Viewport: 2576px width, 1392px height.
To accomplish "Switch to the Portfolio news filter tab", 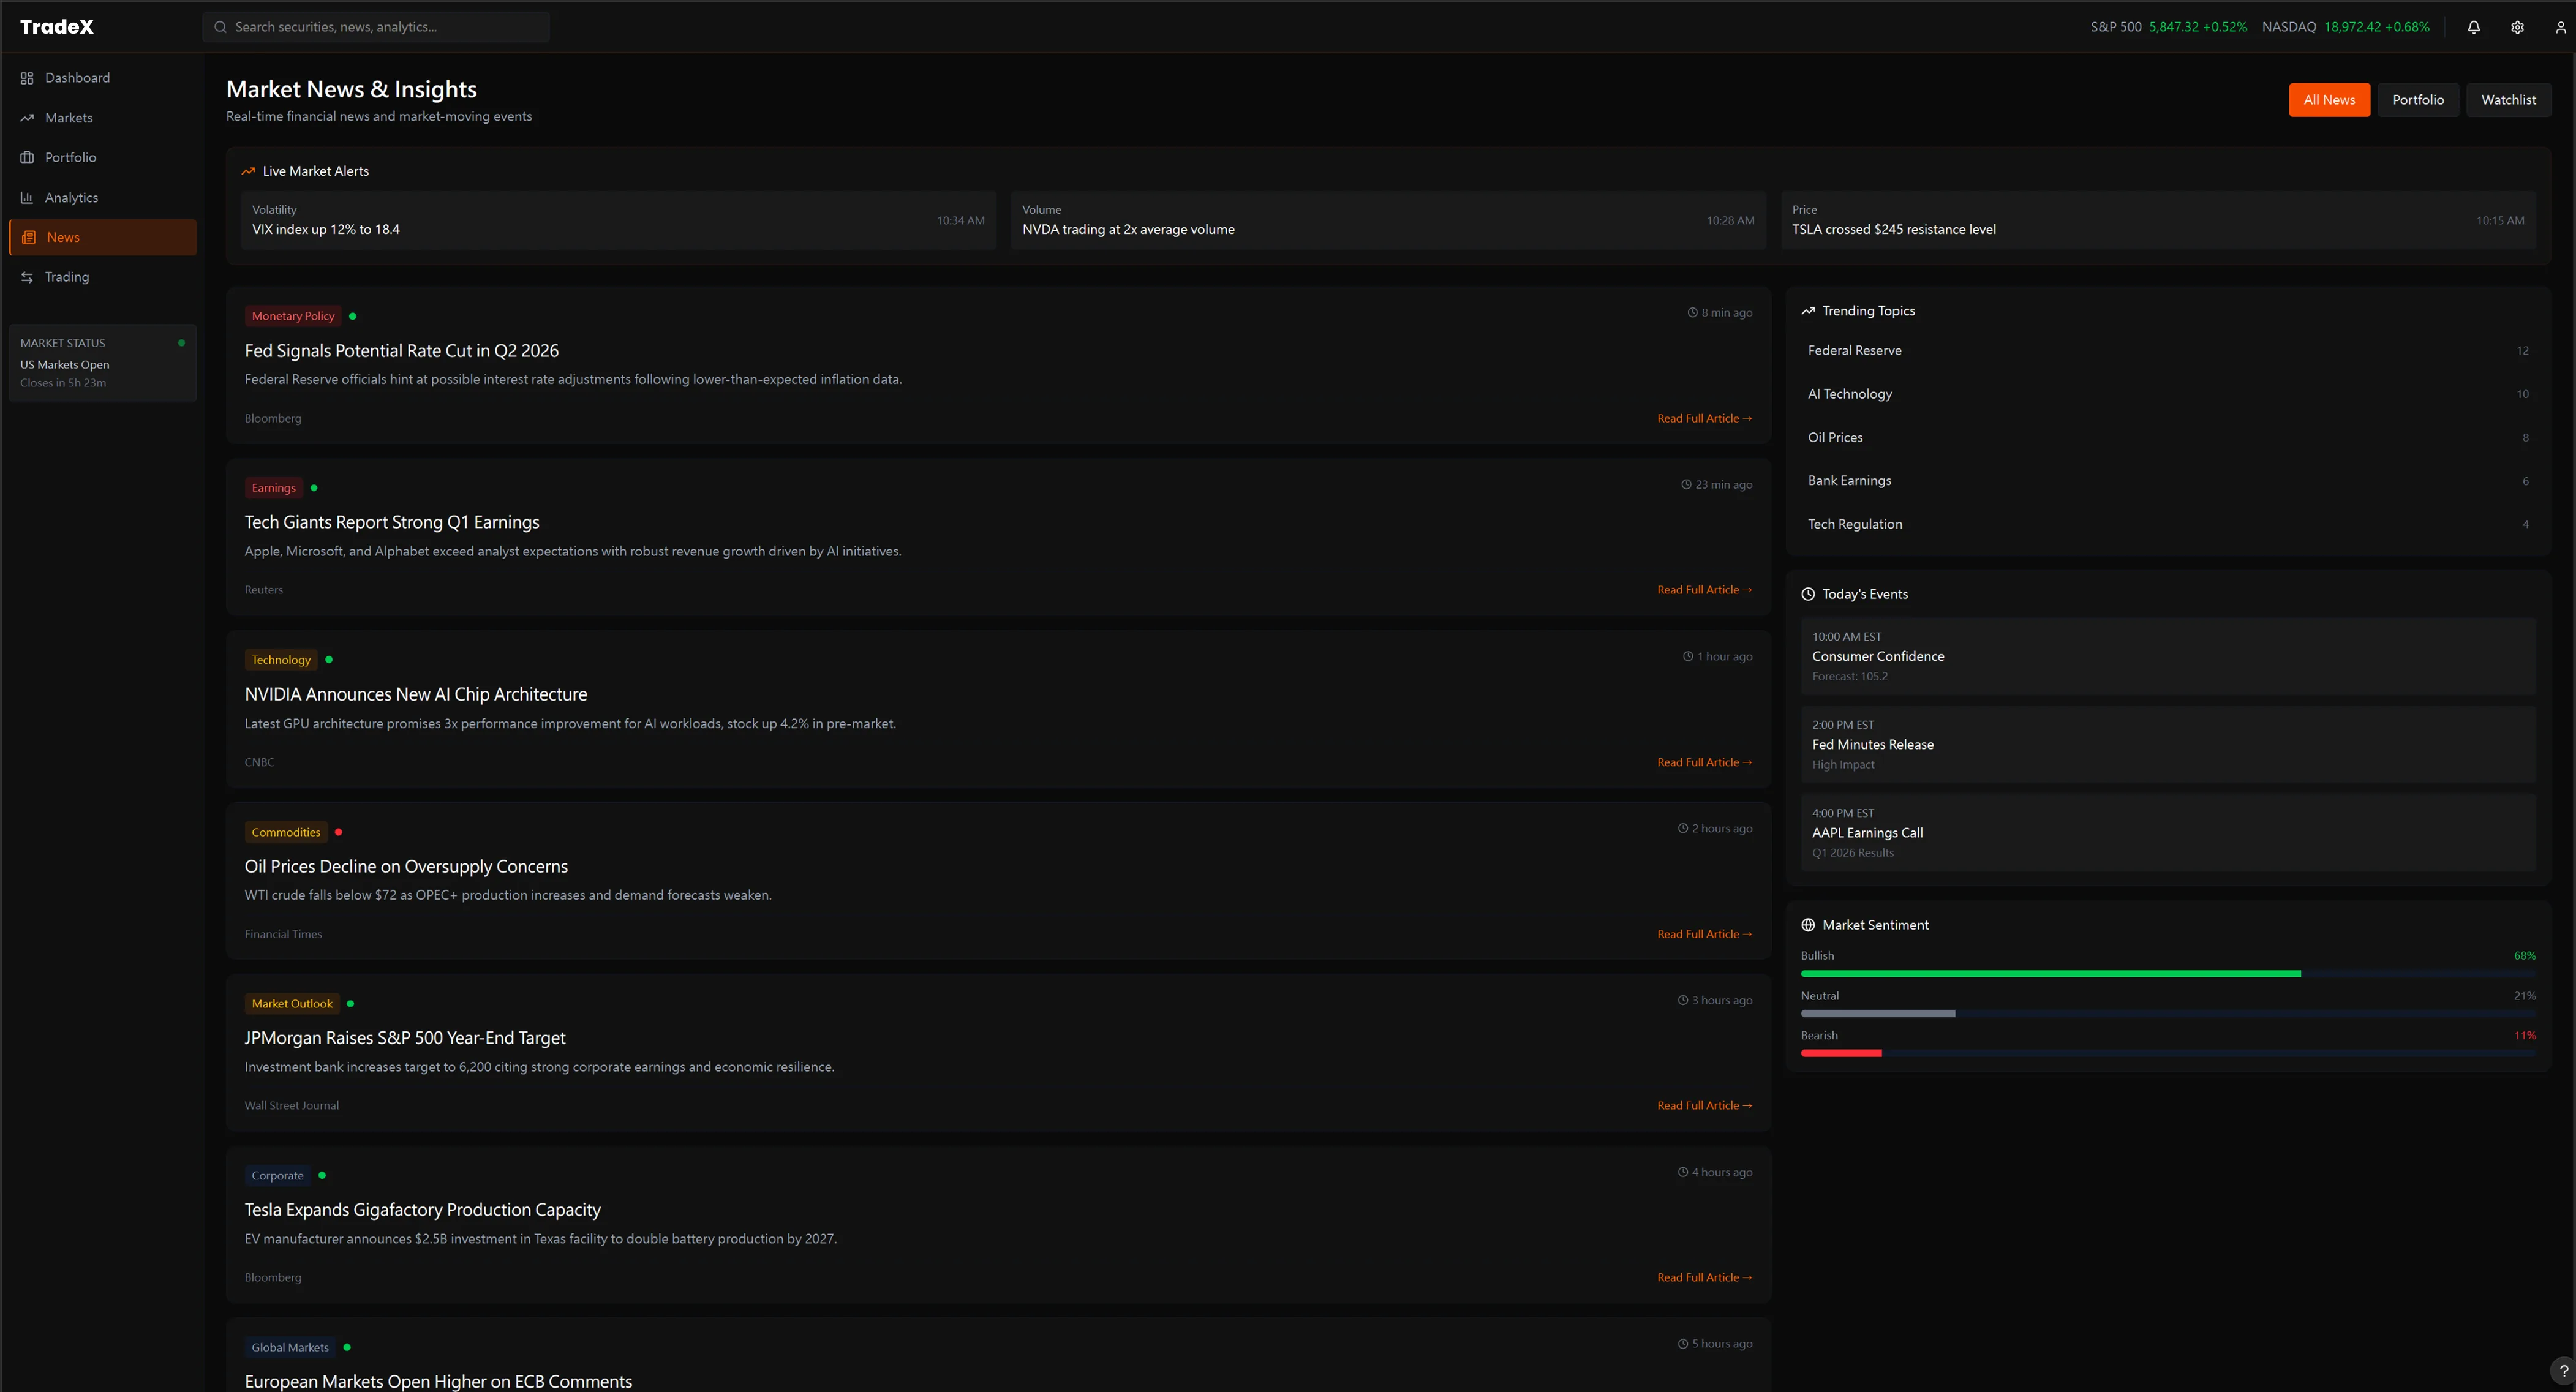I will coord(2418,99).
